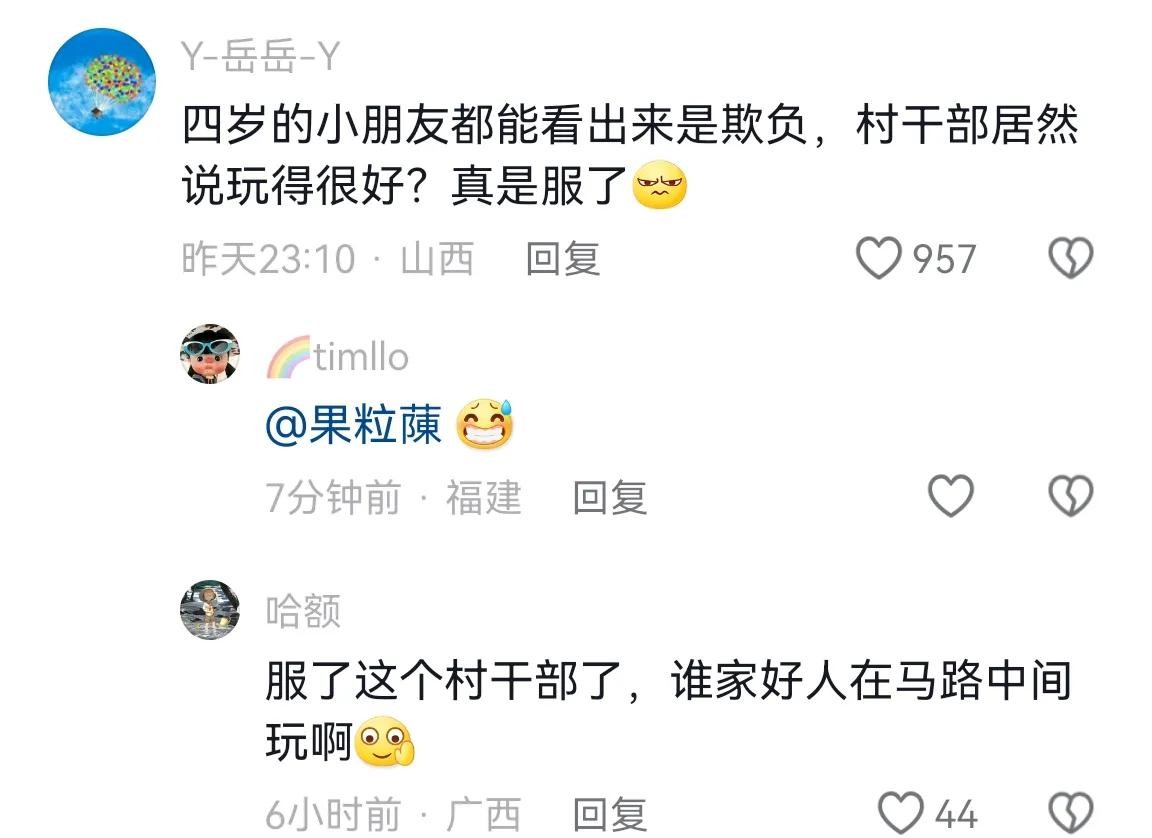Dislike Y-岳岳-Y's comment with broken heart

tap(1070, 259)
